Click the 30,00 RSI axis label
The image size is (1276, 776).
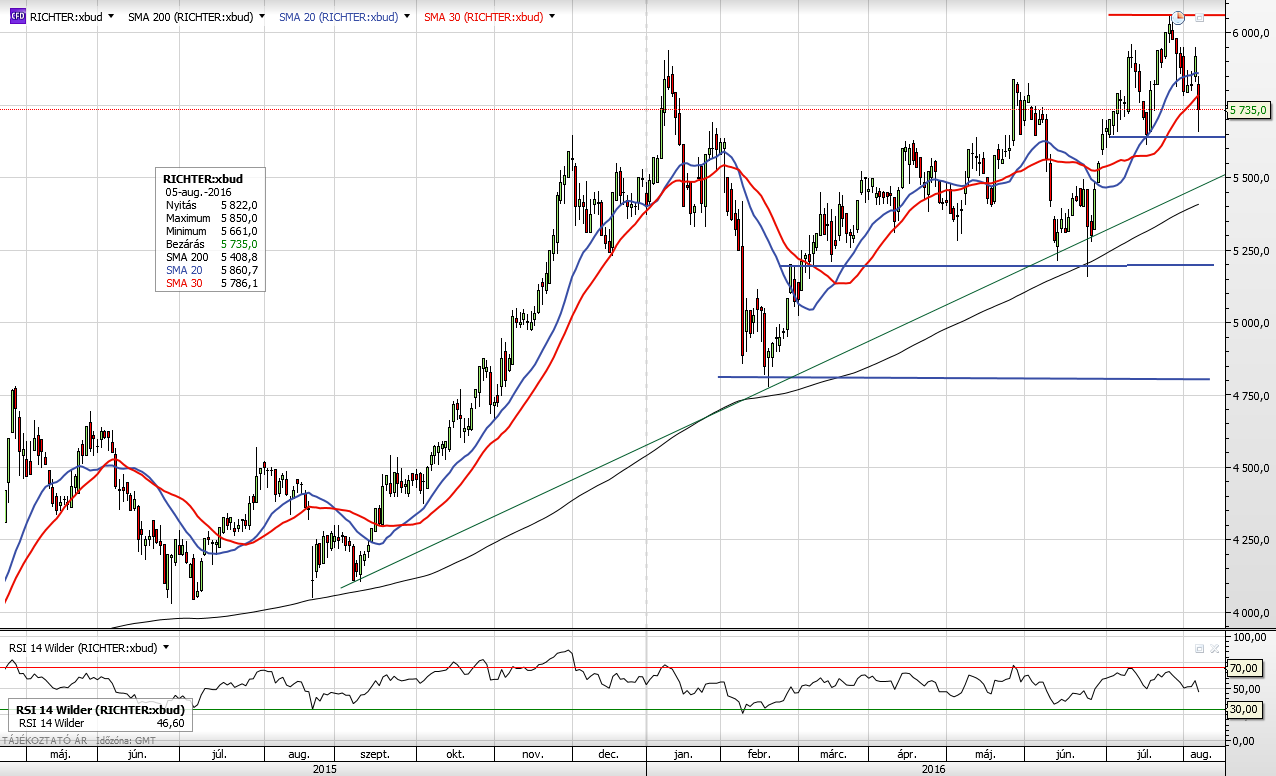[1243, 709]
